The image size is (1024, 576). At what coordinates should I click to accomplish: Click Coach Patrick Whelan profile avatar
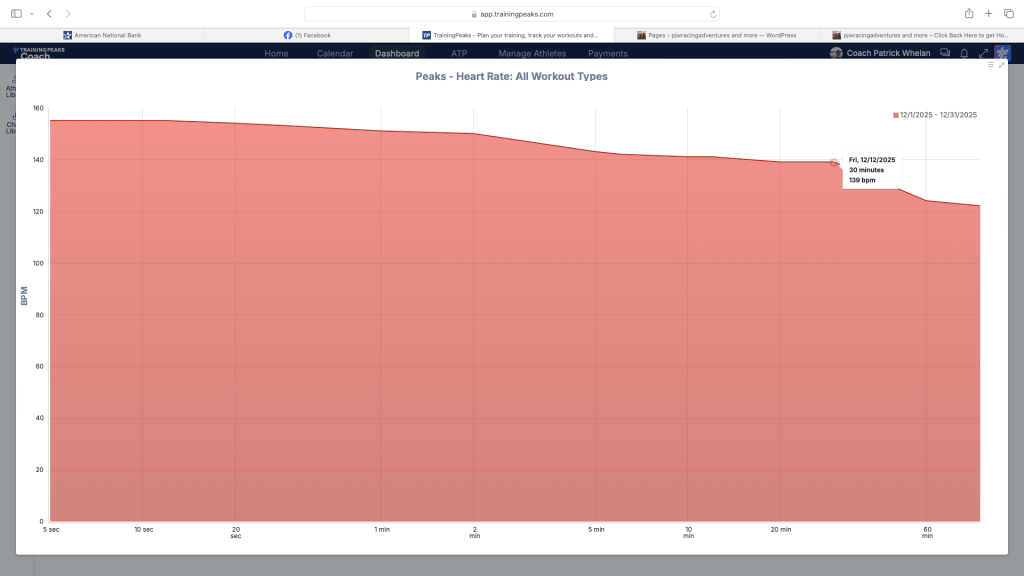(x=836, y=53)
